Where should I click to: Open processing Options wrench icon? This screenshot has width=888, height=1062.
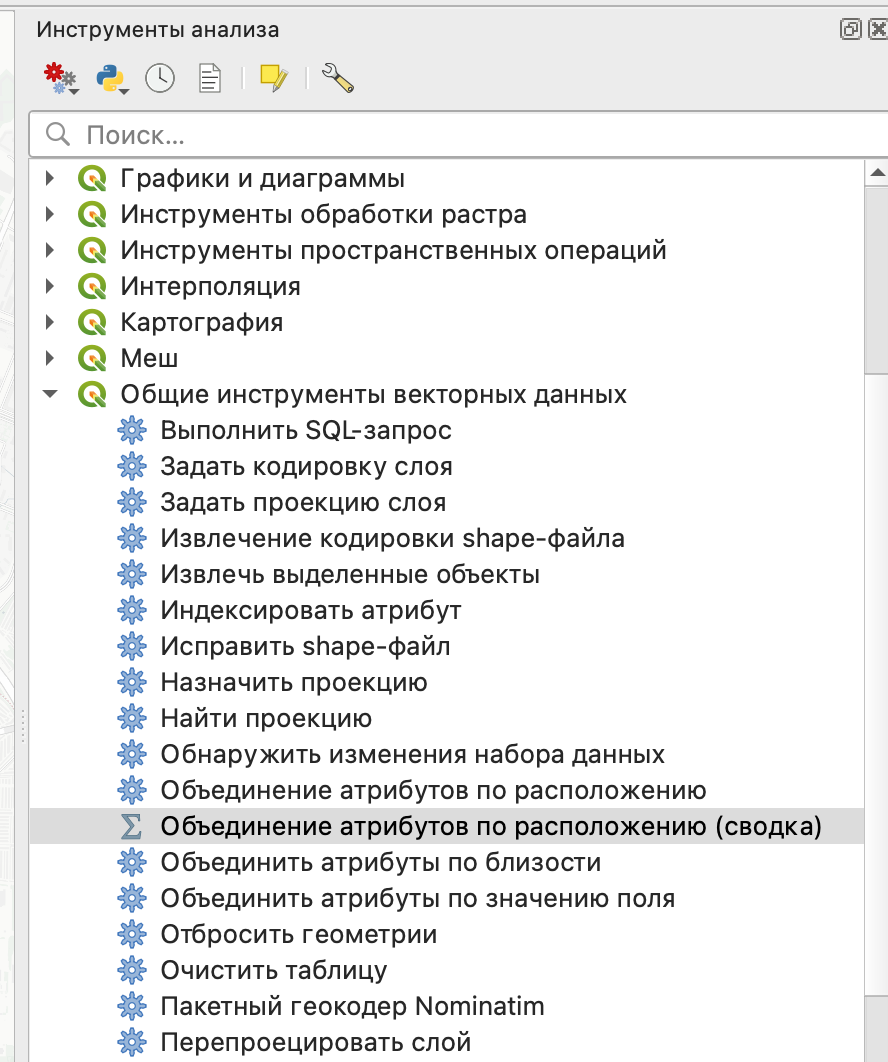pyautogui.click(x=339, y=78)
